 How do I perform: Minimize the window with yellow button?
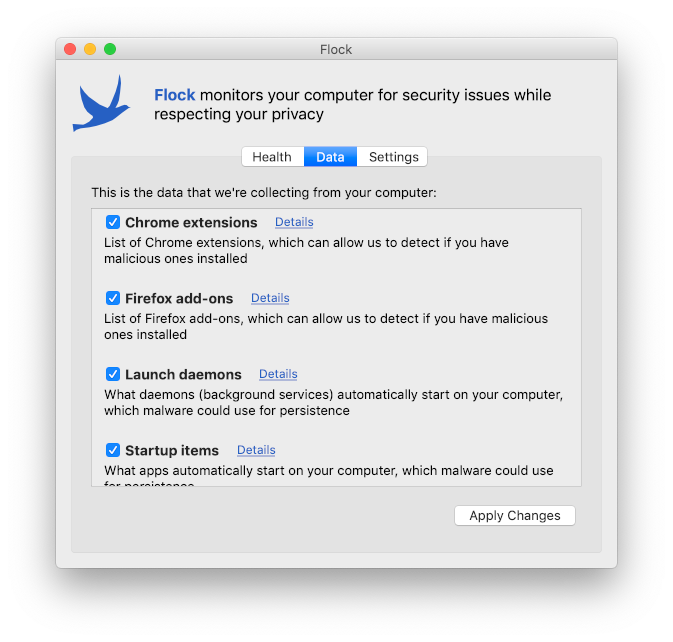tap(90, 49)
